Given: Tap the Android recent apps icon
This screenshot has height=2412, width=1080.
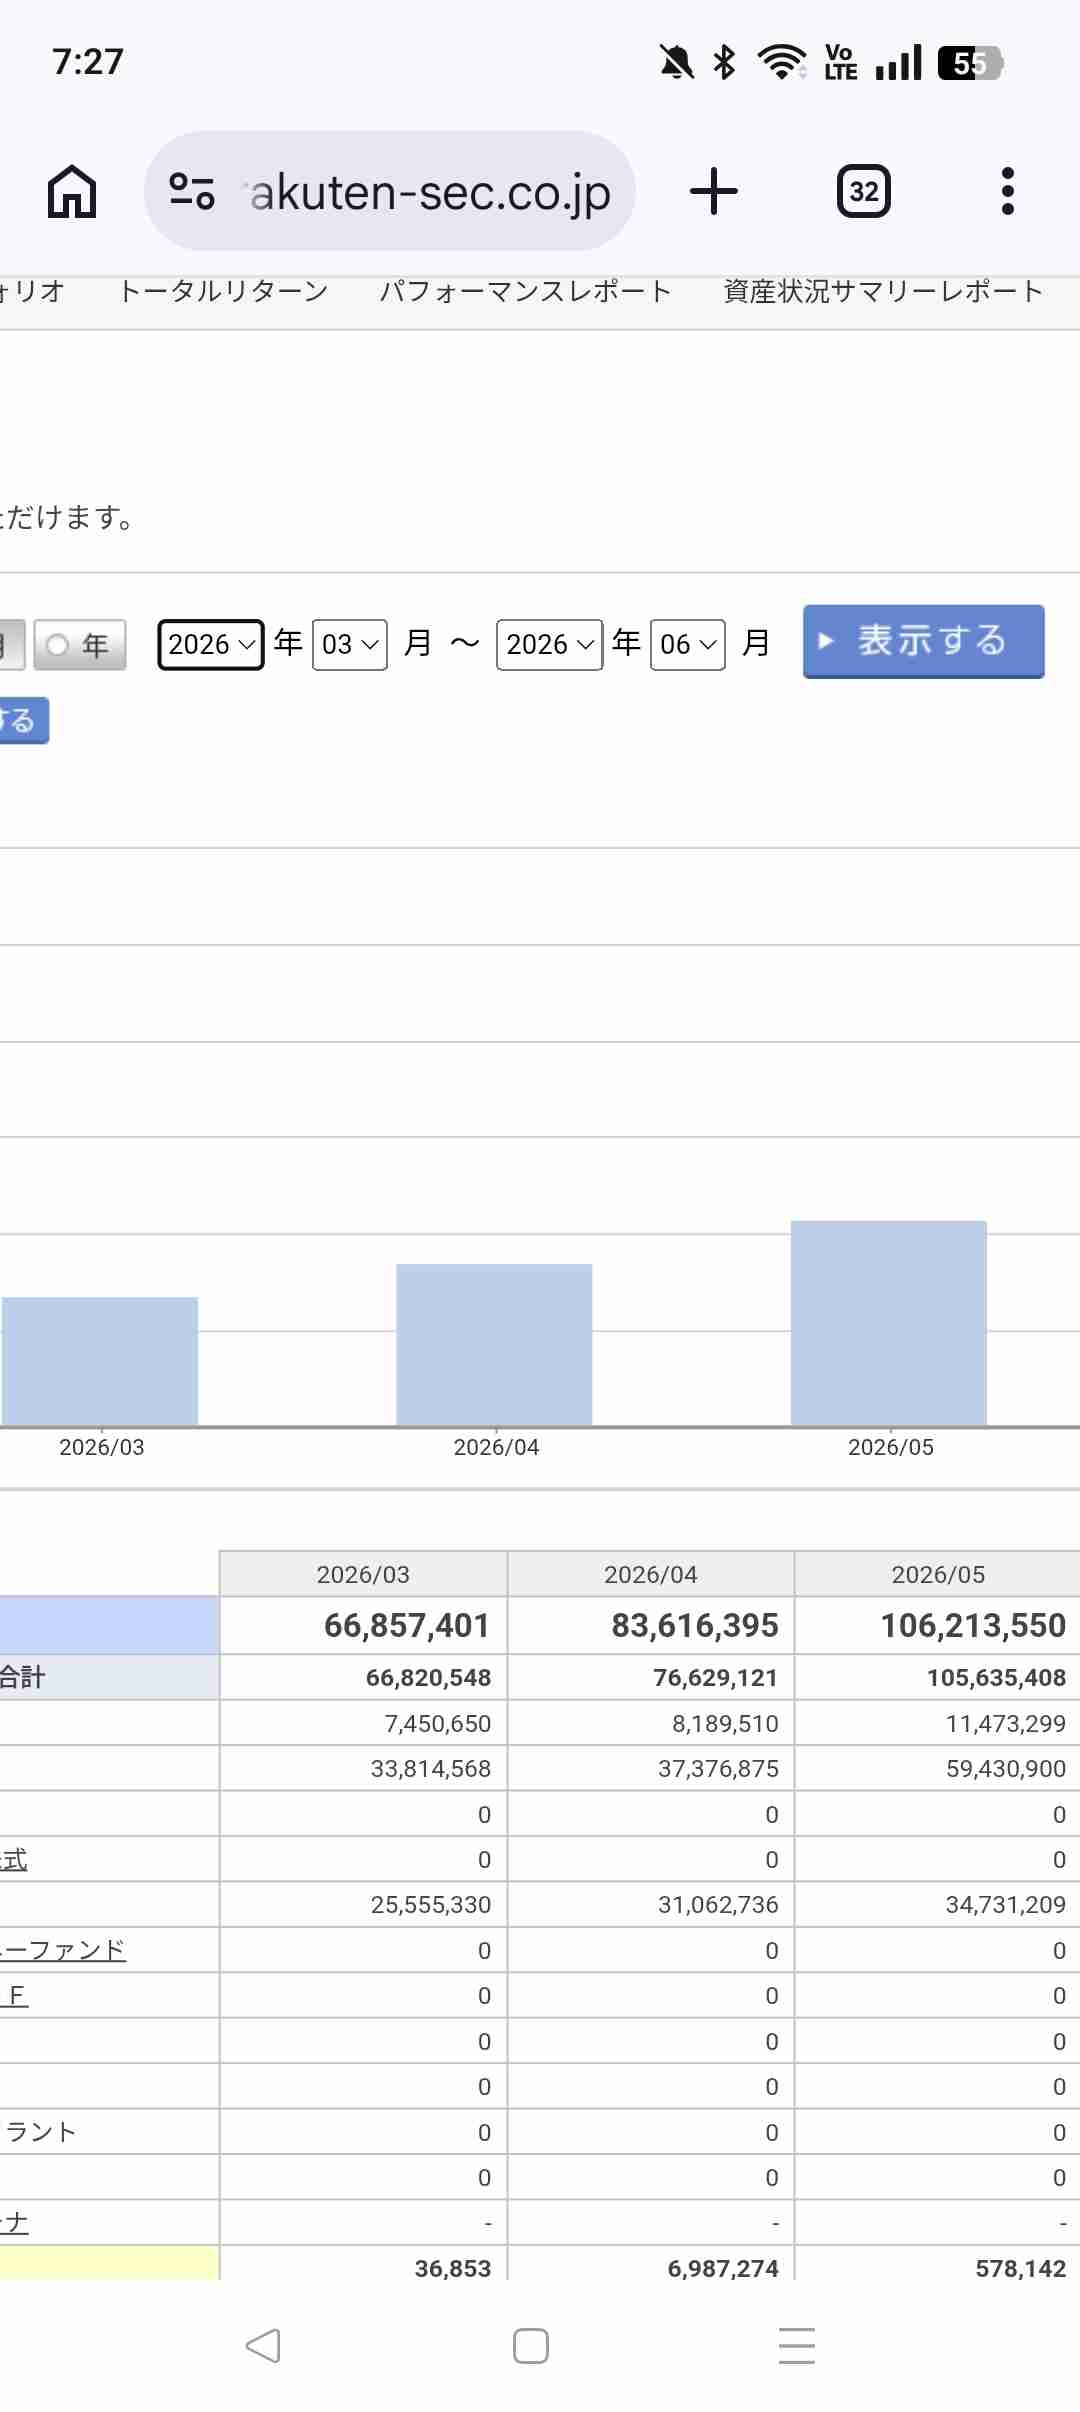Looking at the screenshot, I should click(x=797, y=2346).
